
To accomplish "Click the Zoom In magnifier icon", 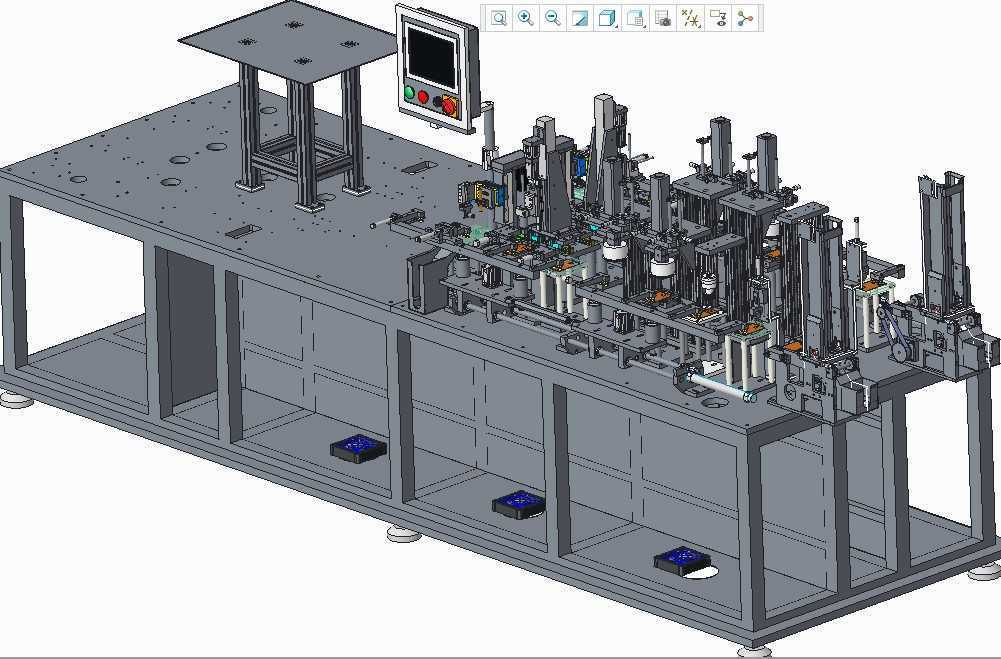I will point(525,18).
